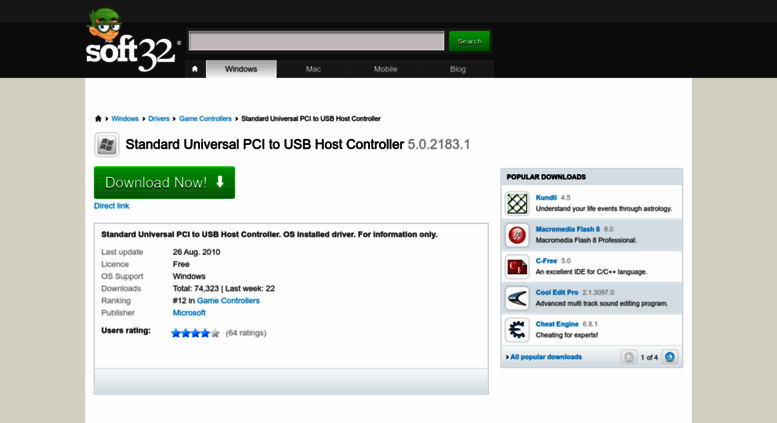
Task: Click the user rating stars
Action: point(195,333)
